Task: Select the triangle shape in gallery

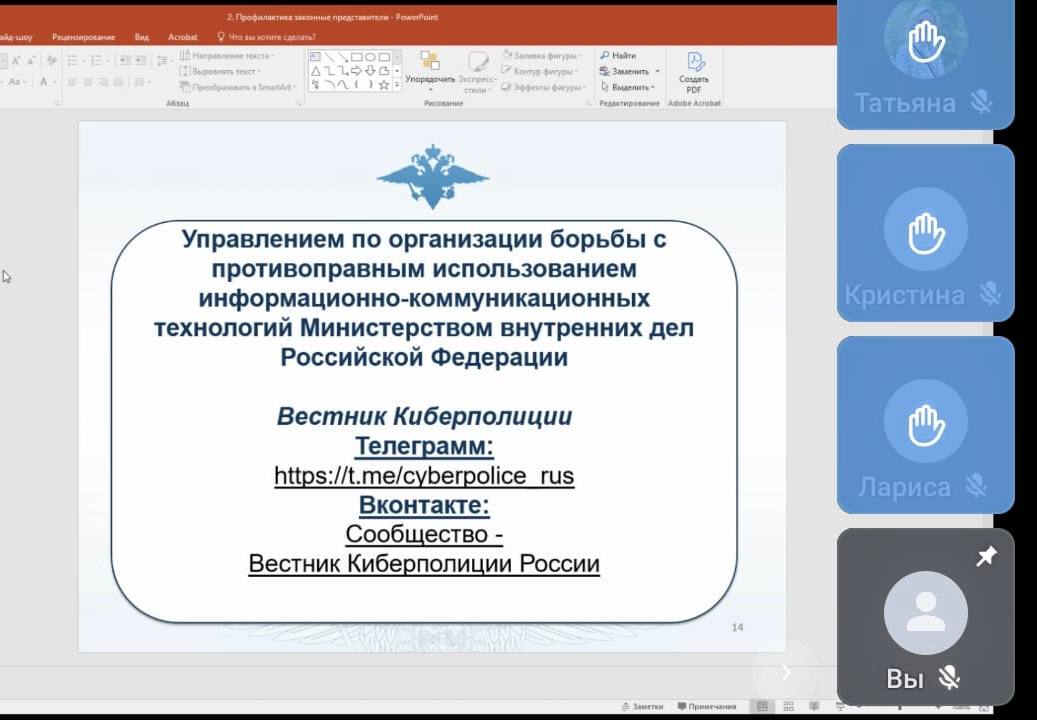Action: coord(315,71)
